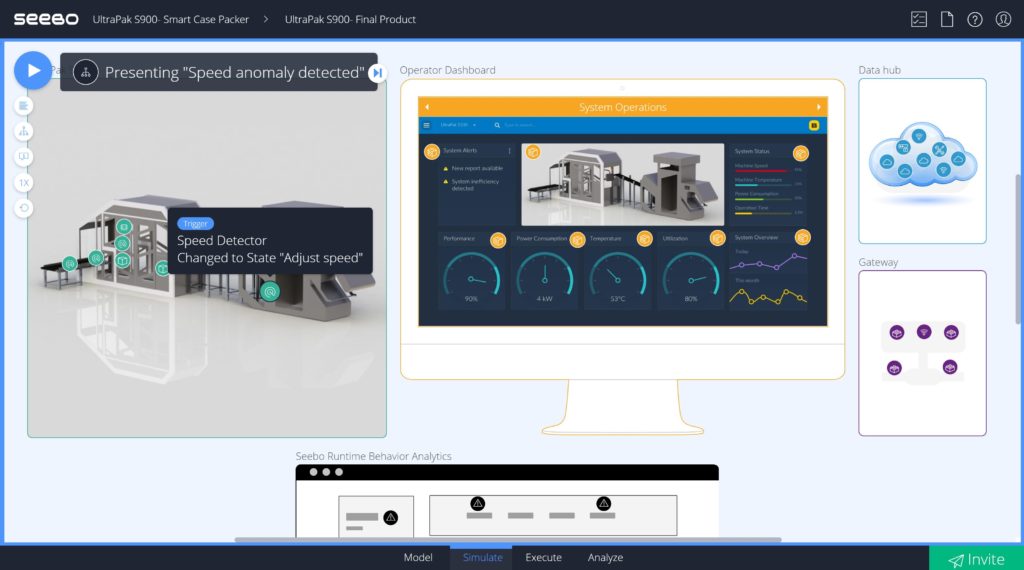
Task: Click the Trigger badge in the tooltip
Action: pos(195,224)
